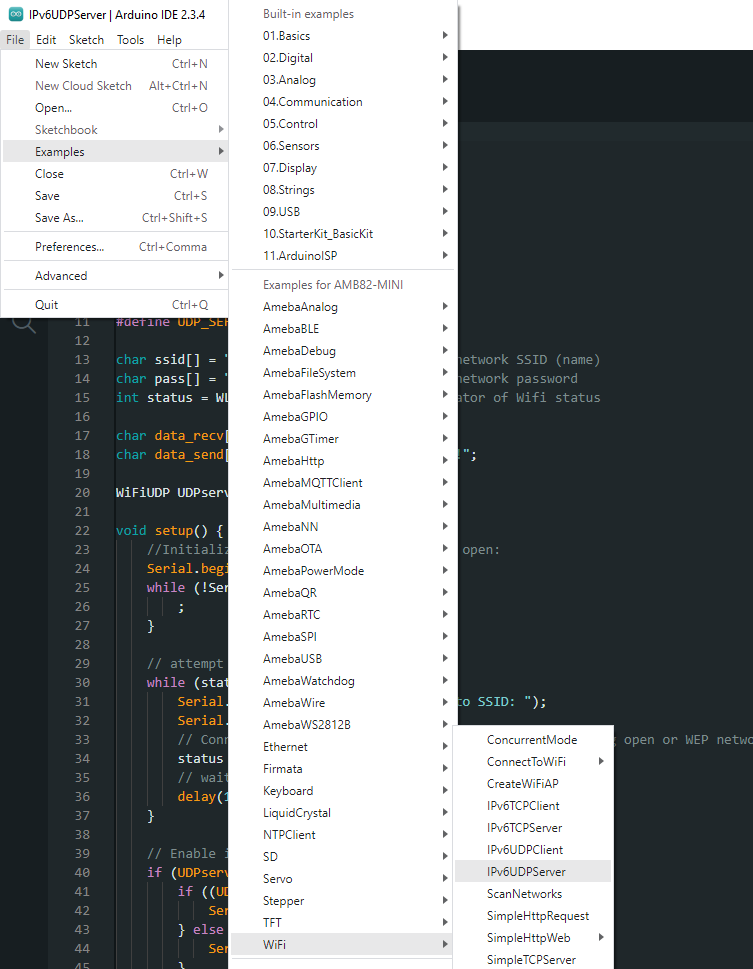This screenshot has height=969, width=753.
Task: Quit the Arduino IDE via the File menu
Action: pos(46,305)
